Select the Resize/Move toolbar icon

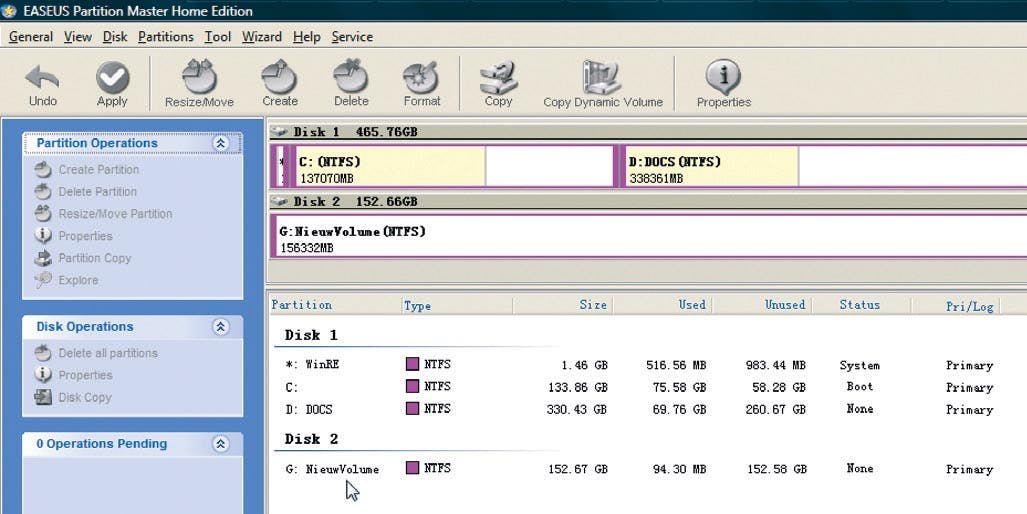pyautogui.click(x=199, y=77)
